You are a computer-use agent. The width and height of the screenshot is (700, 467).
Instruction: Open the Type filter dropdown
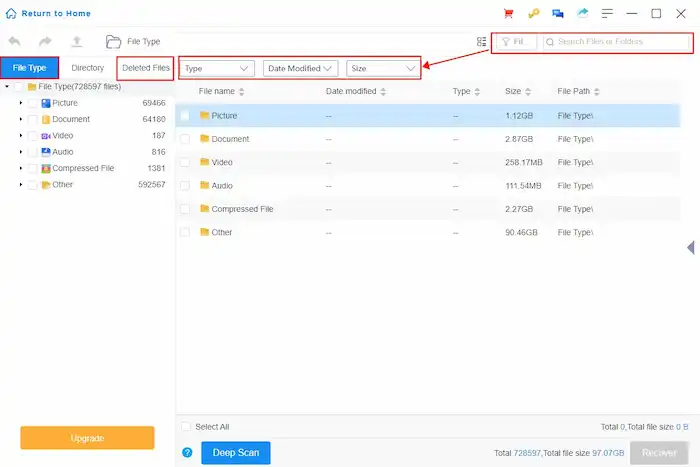[x=218, y=68]
